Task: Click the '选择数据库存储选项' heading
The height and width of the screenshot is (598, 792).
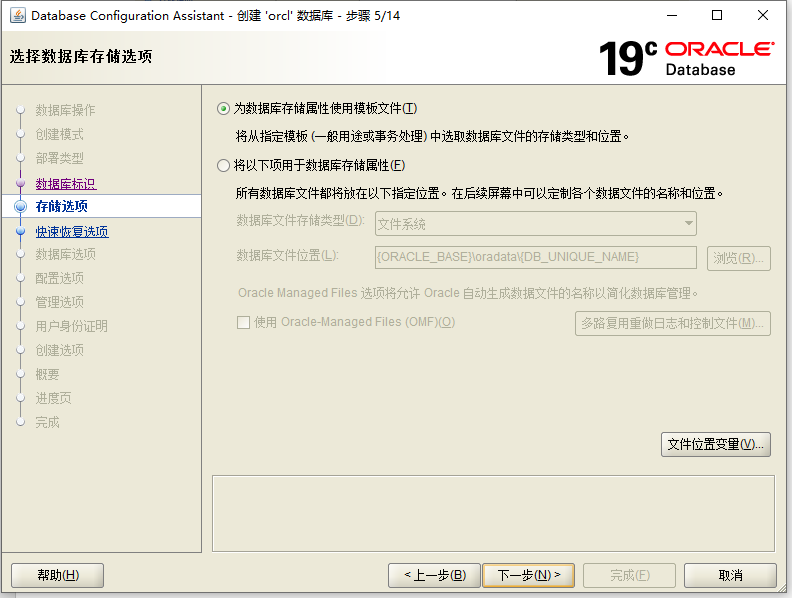Action: [x=81, y=56]
